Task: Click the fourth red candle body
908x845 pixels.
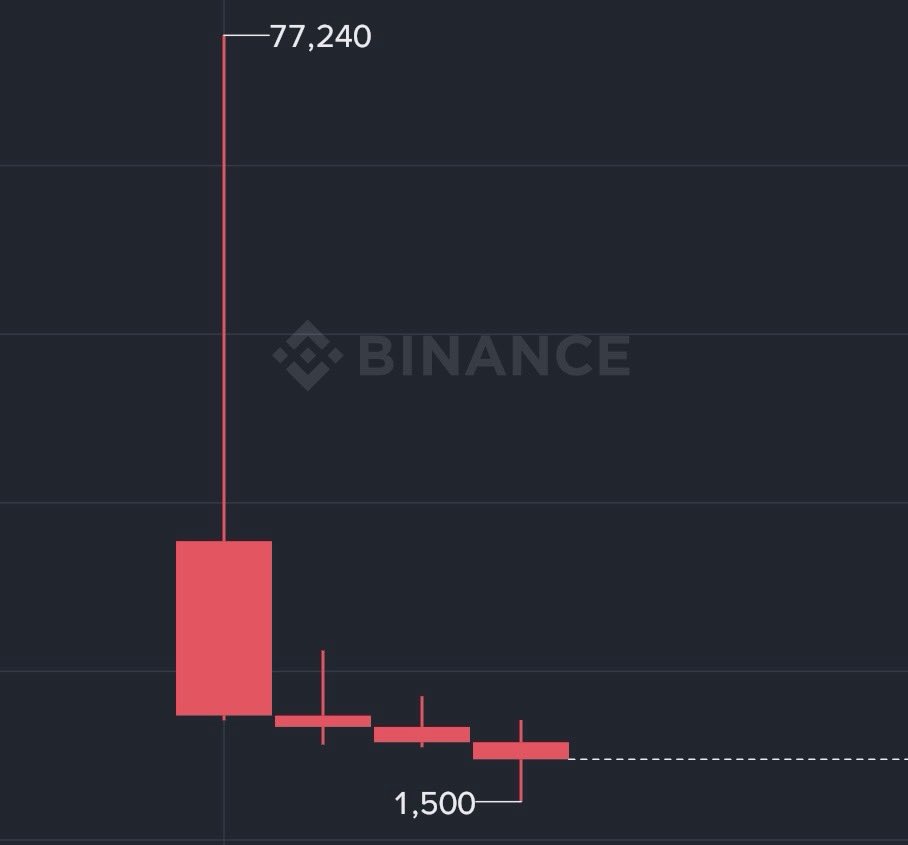Action: [x=521, y=750]
